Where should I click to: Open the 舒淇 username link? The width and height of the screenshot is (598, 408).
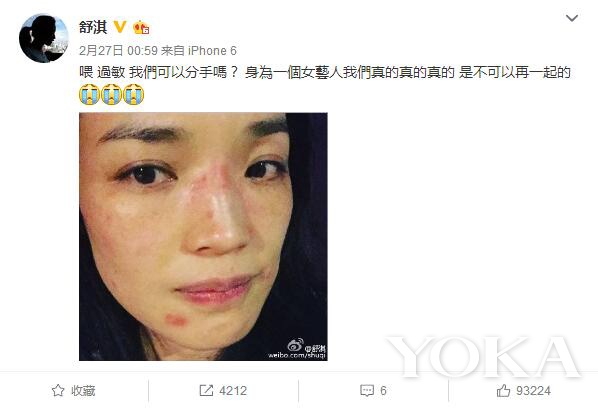pyautogui.click(x=93, y=27)
